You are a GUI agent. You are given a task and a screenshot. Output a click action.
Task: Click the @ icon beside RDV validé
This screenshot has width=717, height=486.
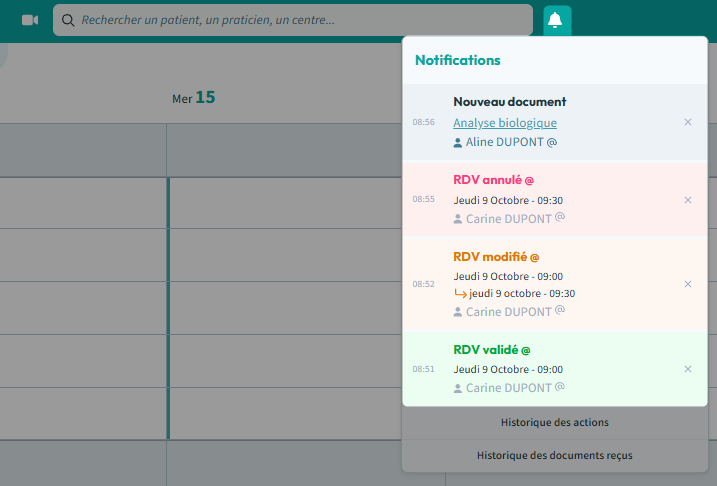click(526, 350)
